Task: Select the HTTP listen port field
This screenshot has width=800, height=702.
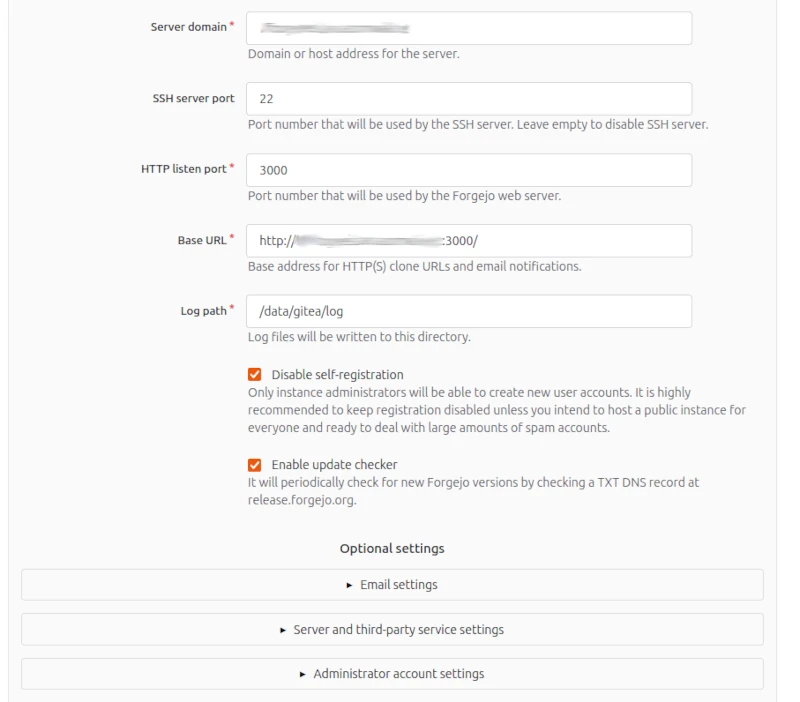Action: click(470, 169)
